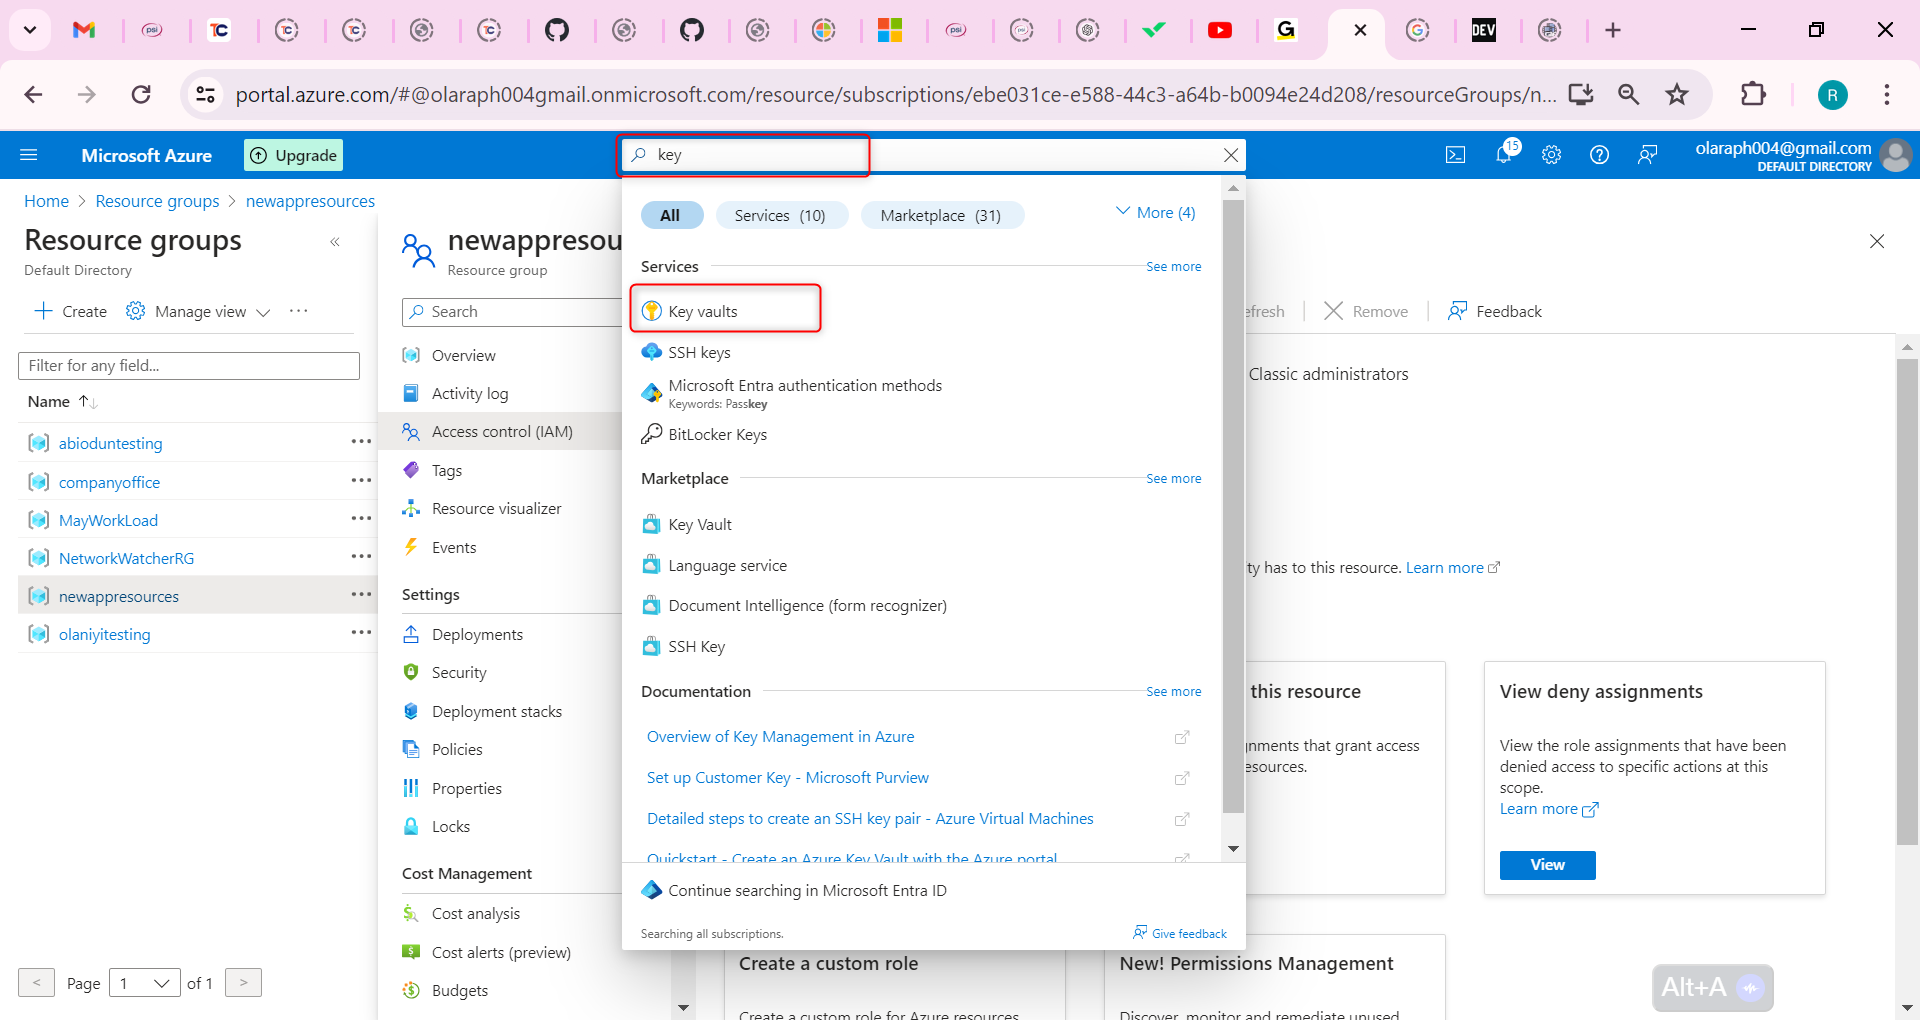Go to Home breadcrumb
The image size is (1920, 1020).
point(47,201)
